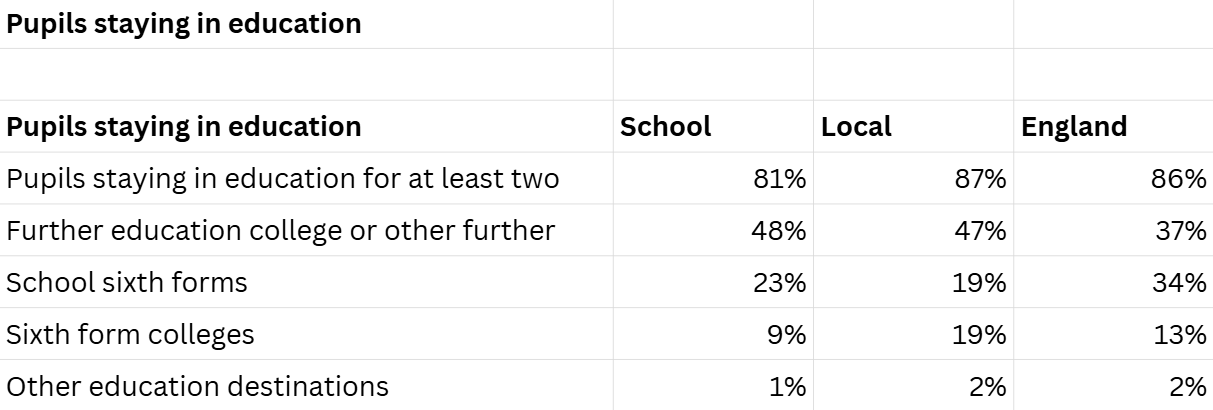The width and height of the screenshot is (1213, 410).
Task: Select the 37% England value cell
Action: click(x=1180, y=231)
